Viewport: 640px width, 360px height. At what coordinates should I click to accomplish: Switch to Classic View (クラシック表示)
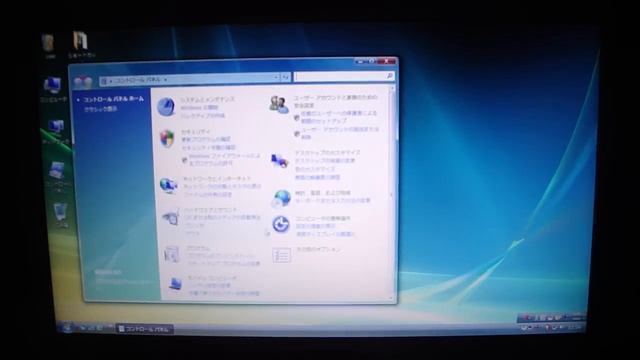pyautogui.click(x=100, y=109)
